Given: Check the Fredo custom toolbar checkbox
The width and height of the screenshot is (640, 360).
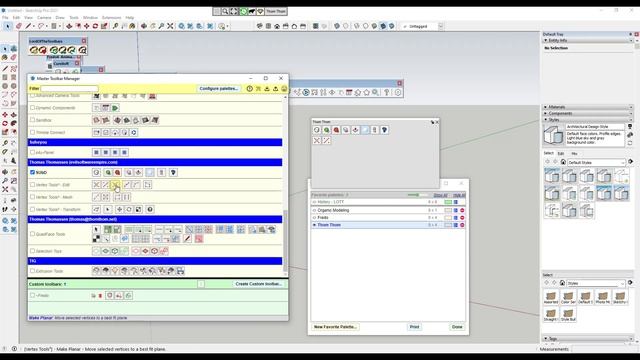Looking at the screenshot, I should (32, 296).
